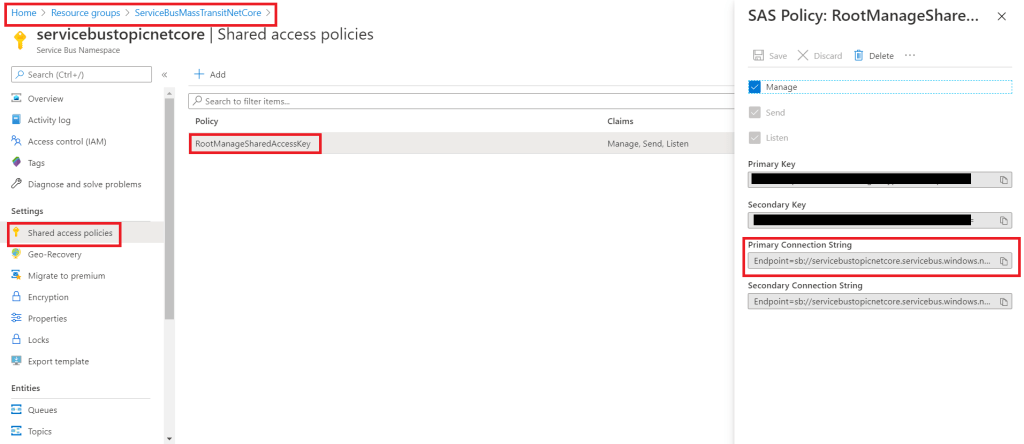Uncheck the Manage checkbox
This screenshot has height=444, width=1024.
click(x=755, y=87)
